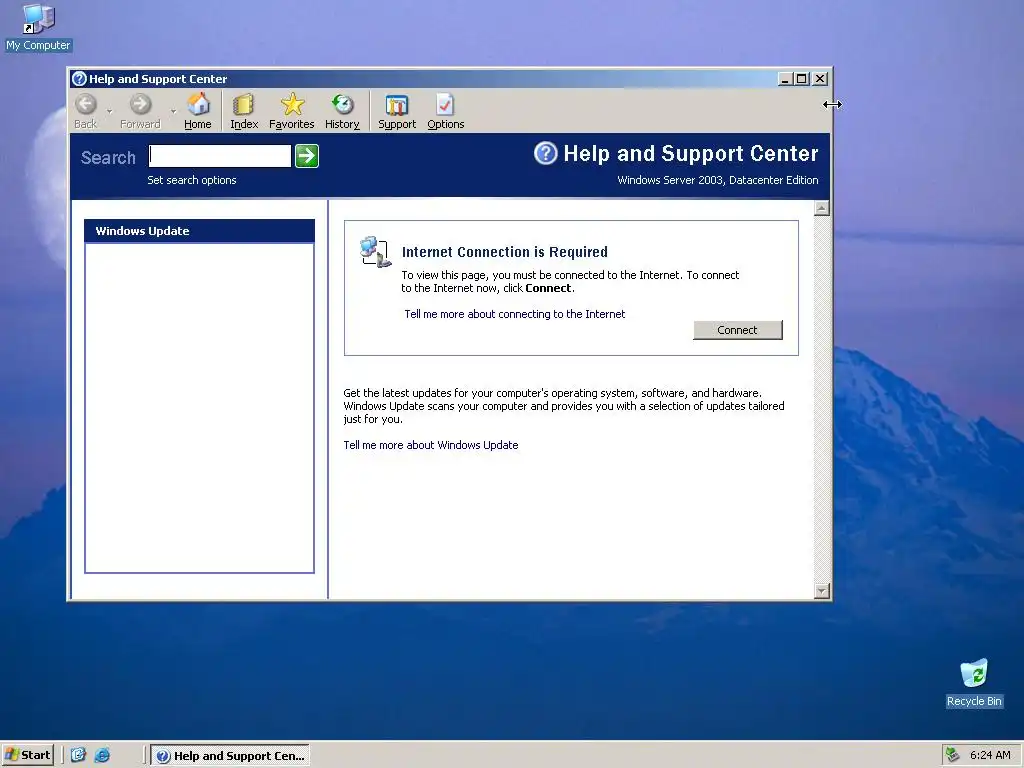Expand the Forward history dropdown arrow
Viewport: 1024px width, 768px height.
pyautogui.click(x=173, y=111)
